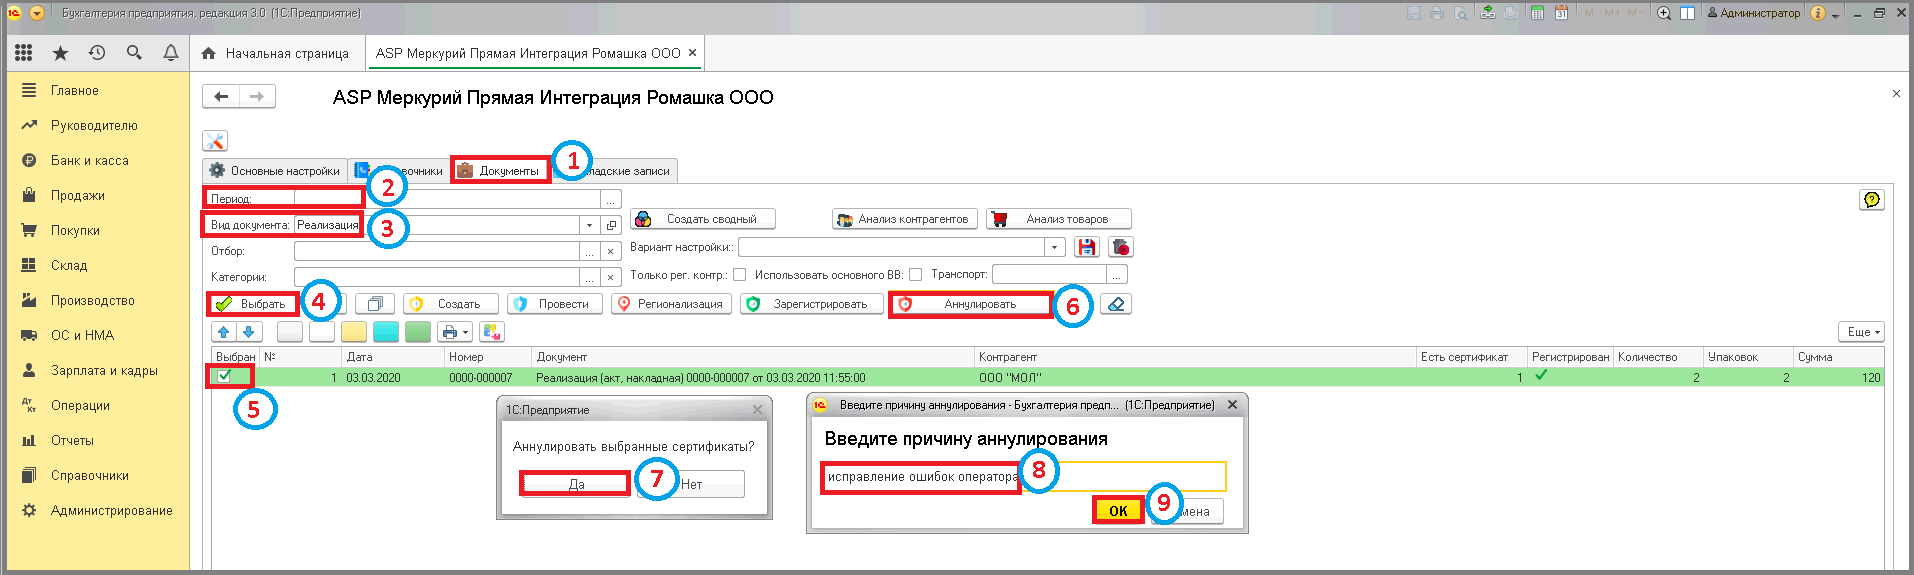Viewport: 1914px width, 575px height.
Task: Expand the Вариант настройки dropdown
Action: point(1054,247)
